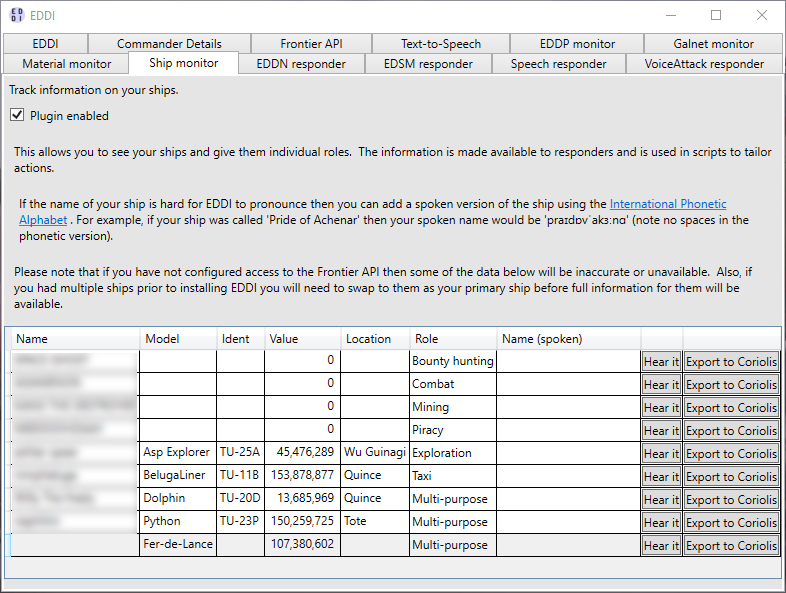Image resolution: width=786 pixels, height=593 pixels.
Task: Click Hear it for the Python
Action: [x=661, y=523]
